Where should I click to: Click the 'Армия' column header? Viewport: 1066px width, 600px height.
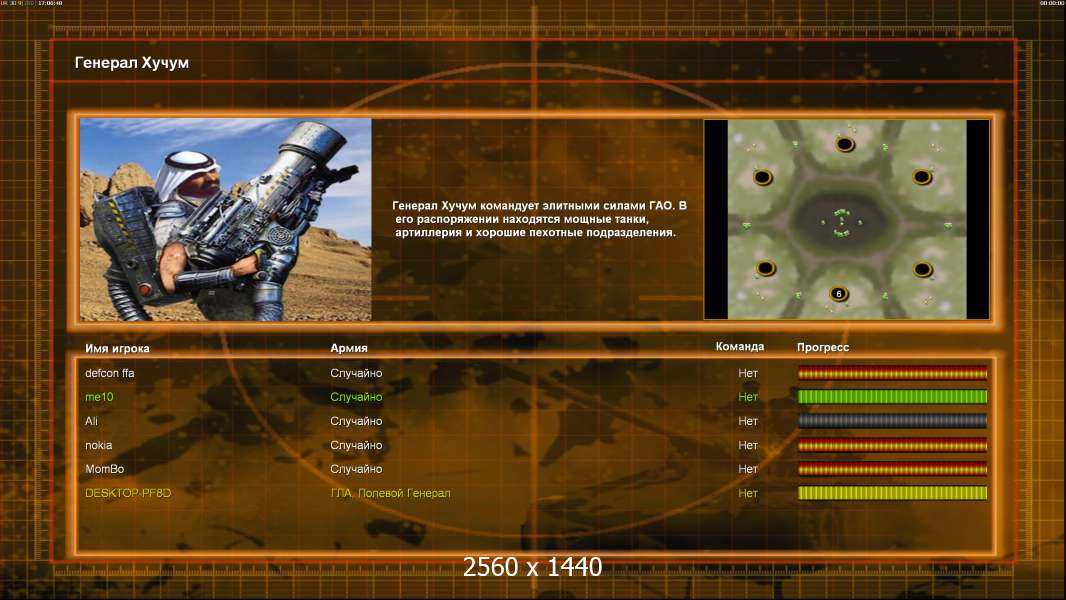click(349, 348)
